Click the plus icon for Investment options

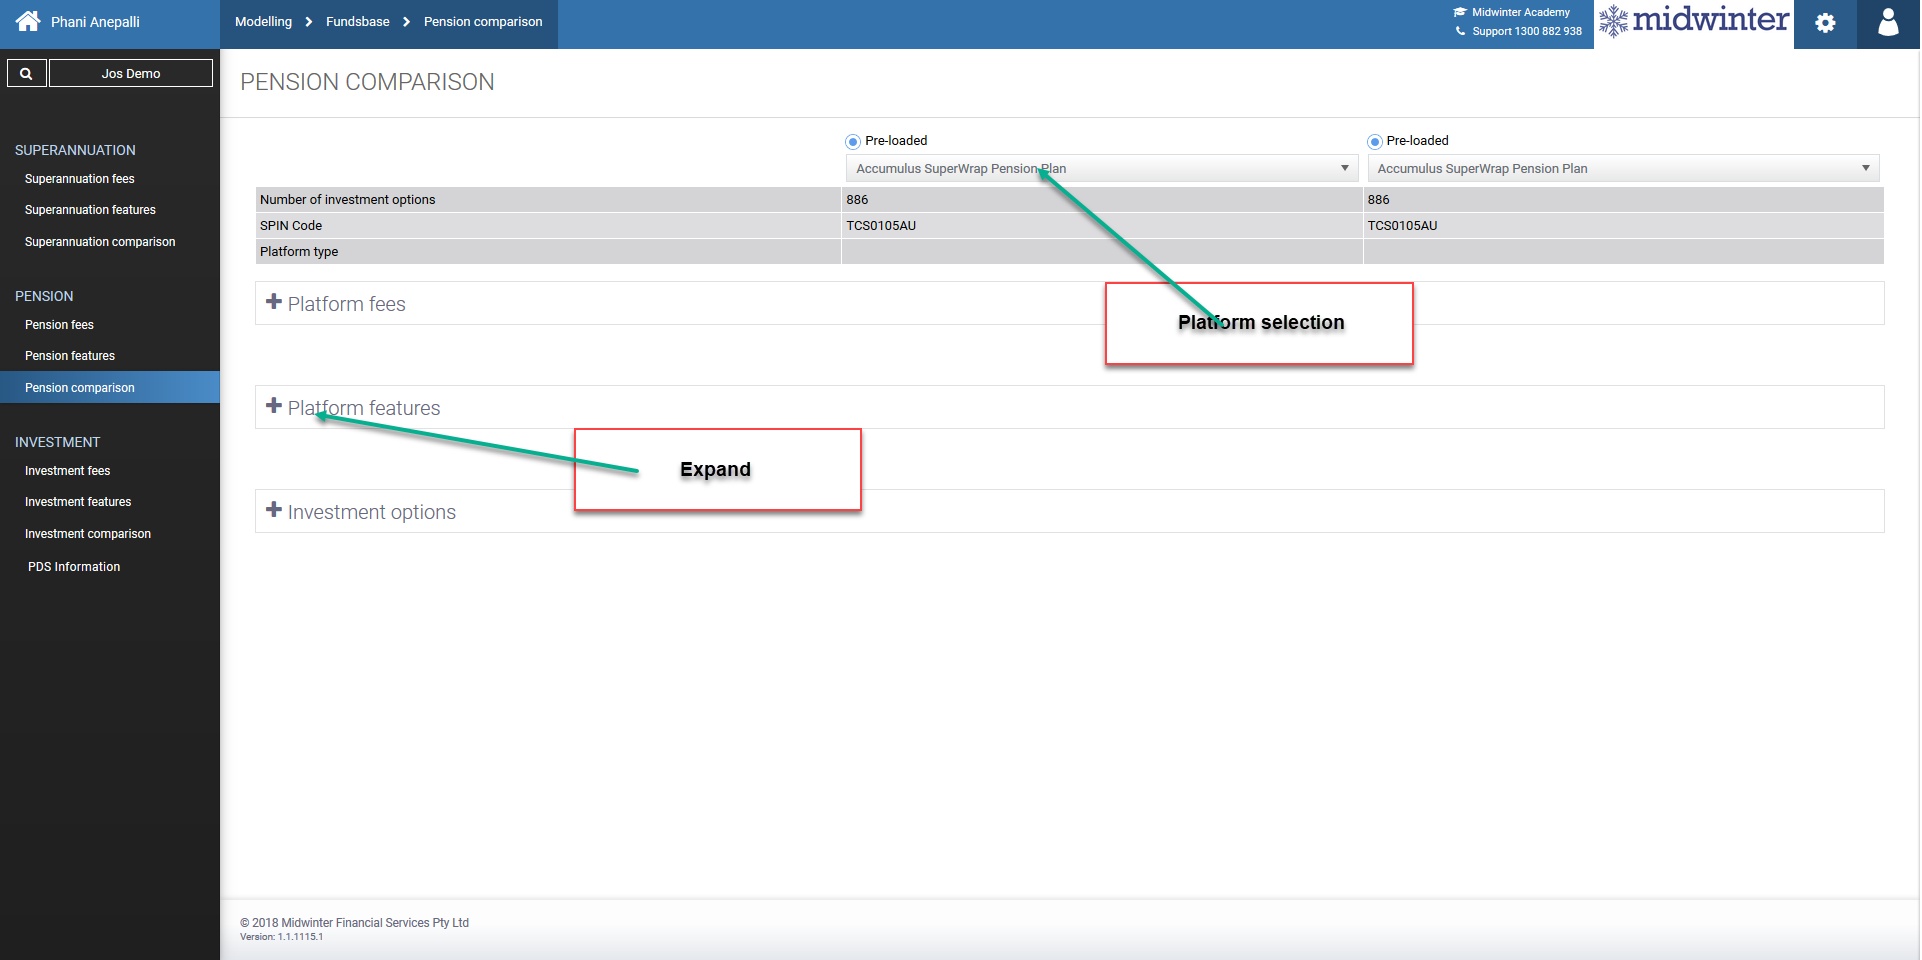[274, 510]
